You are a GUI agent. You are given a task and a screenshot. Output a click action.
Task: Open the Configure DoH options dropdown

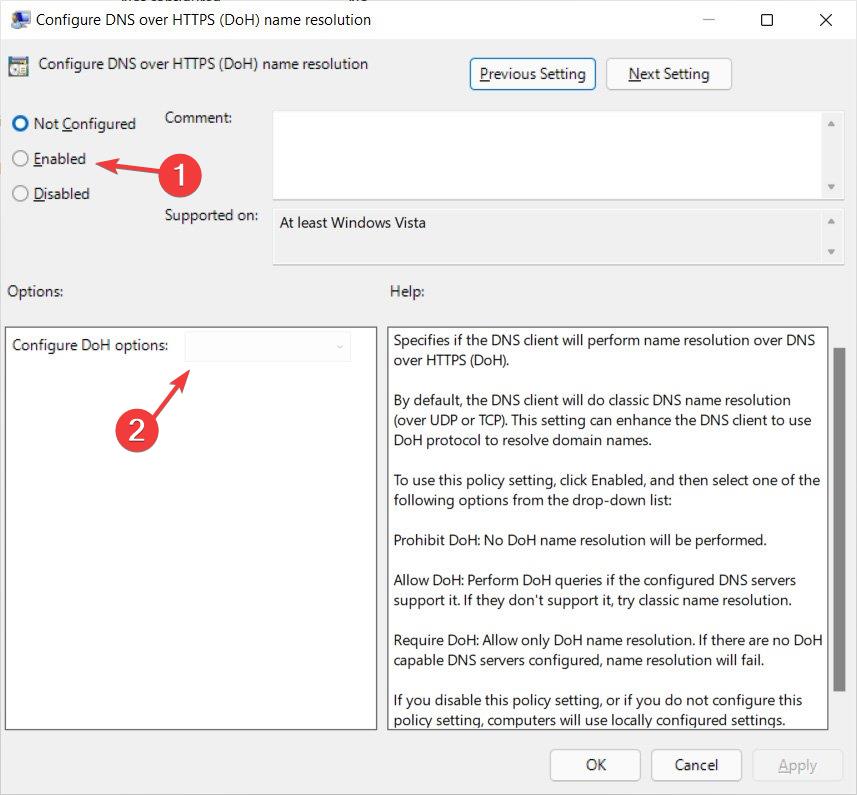click(x=267, y=344)
